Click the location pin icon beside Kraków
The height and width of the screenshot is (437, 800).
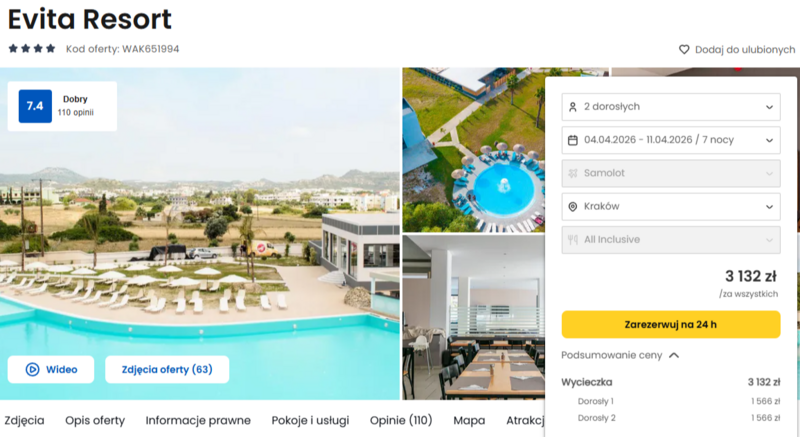click(572, 207)
